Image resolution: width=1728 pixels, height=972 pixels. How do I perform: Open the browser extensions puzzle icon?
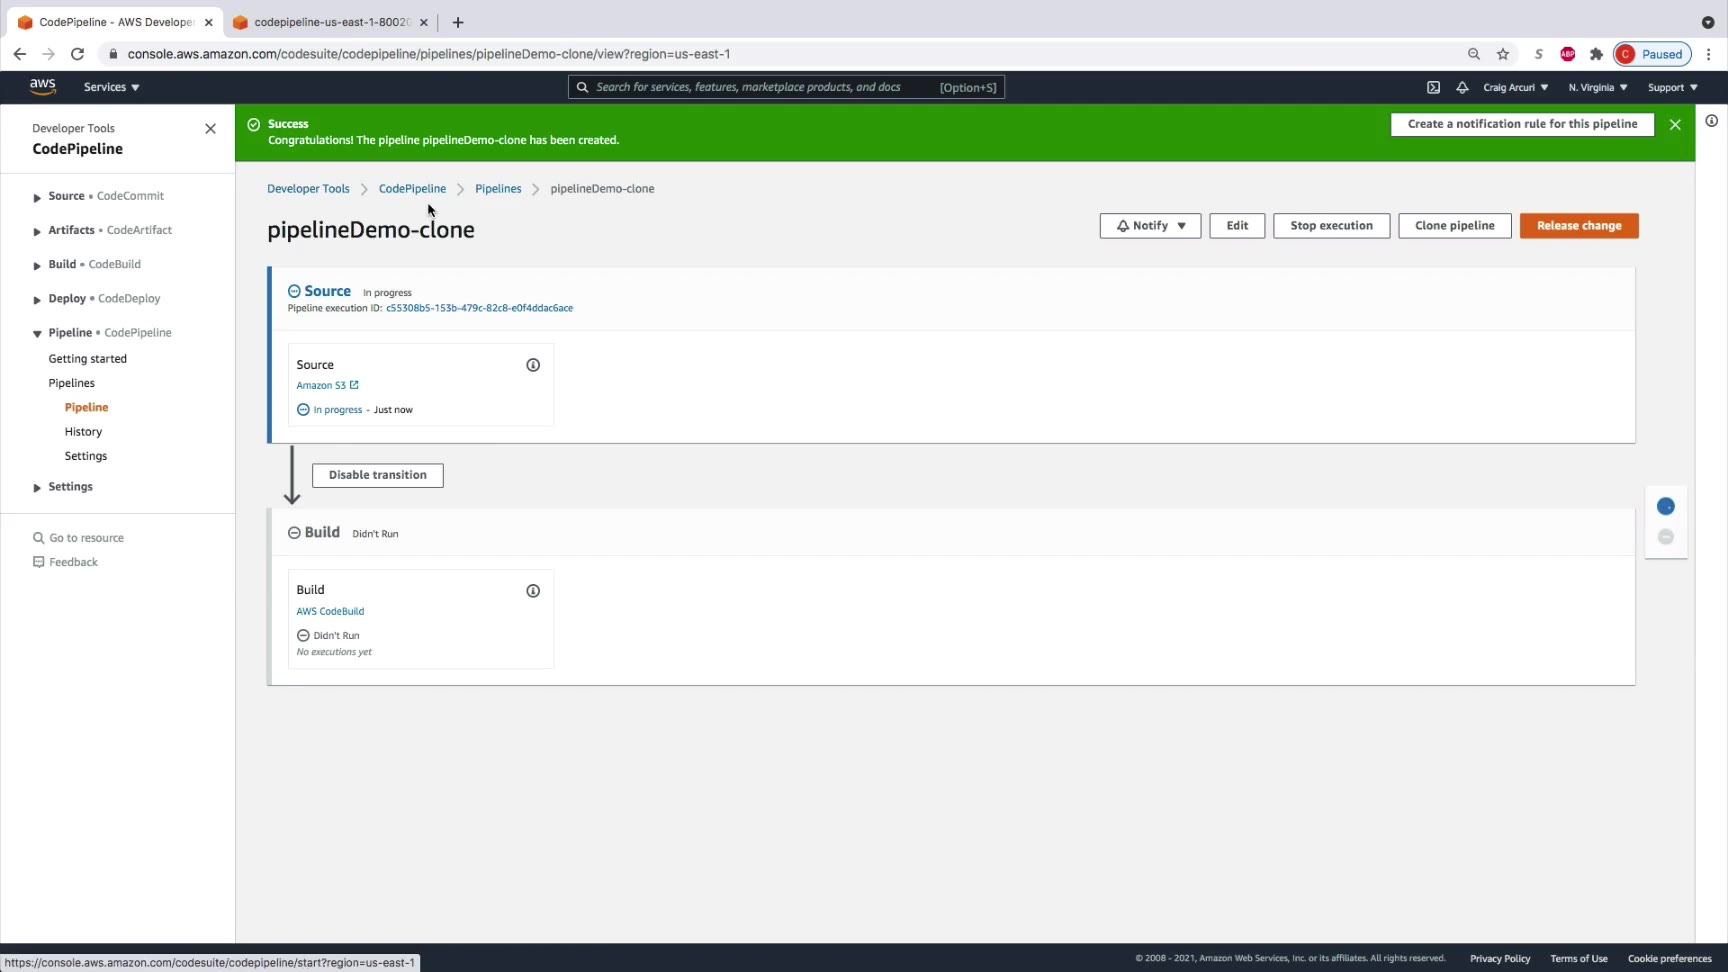(1596, 54)
